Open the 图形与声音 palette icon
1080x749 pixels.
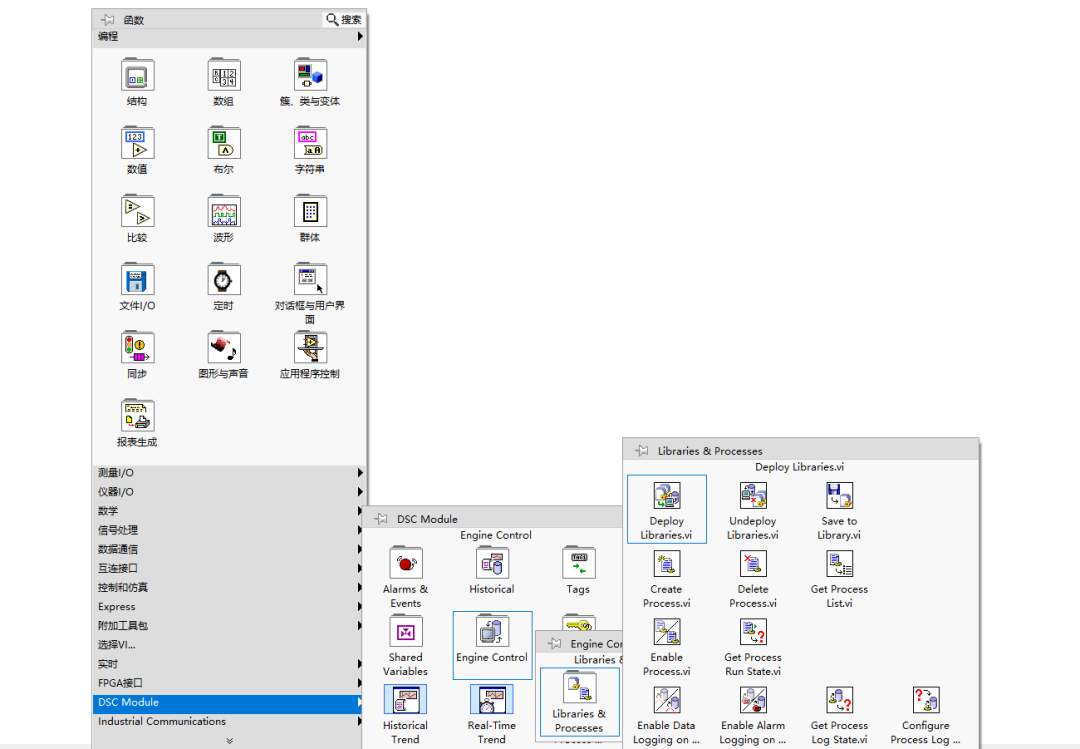pyautogui.click(x=224, y=347)
